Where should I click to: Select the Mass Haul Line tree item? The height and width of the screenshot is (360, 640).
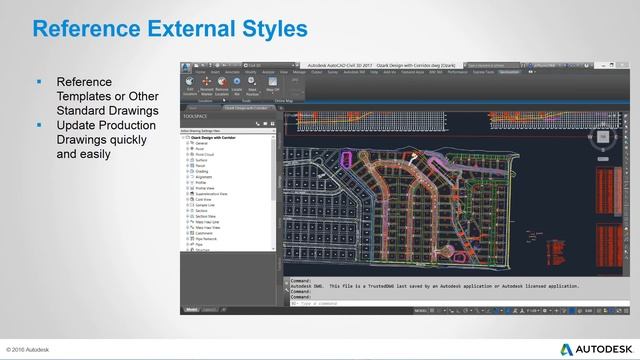207,222
